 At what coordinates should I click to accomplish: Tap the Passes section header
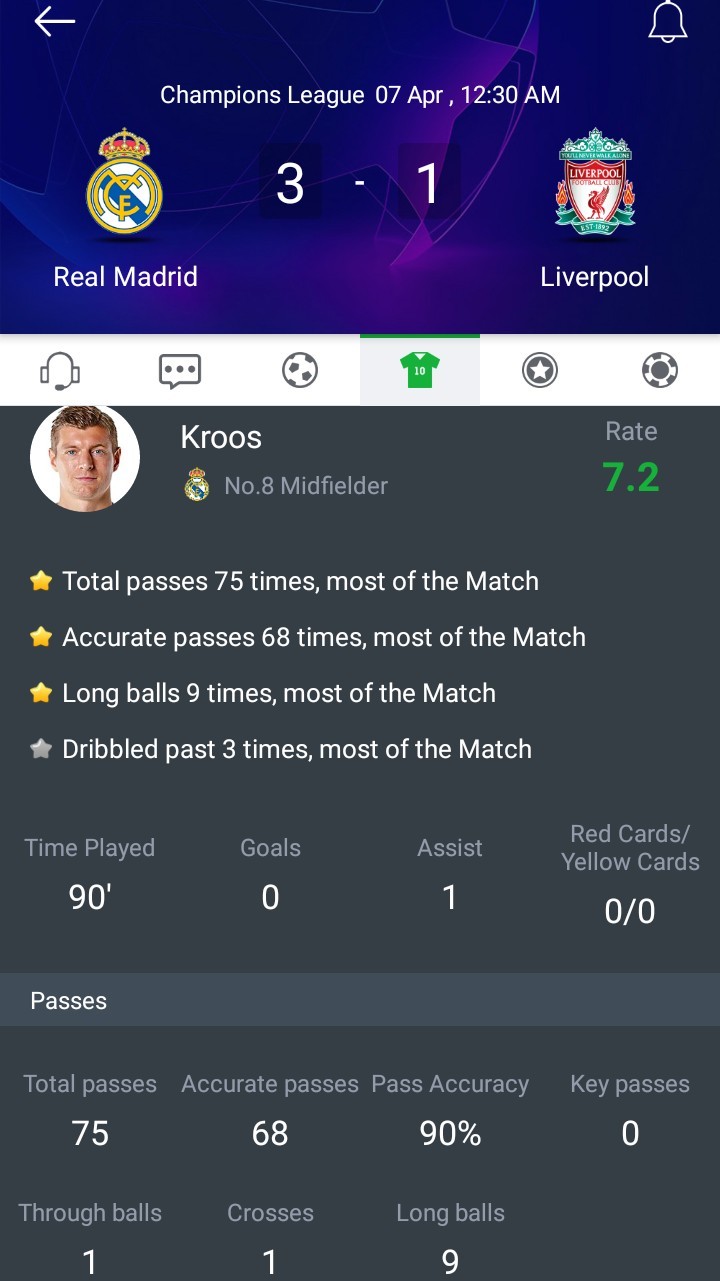(x=69, y=1001)
